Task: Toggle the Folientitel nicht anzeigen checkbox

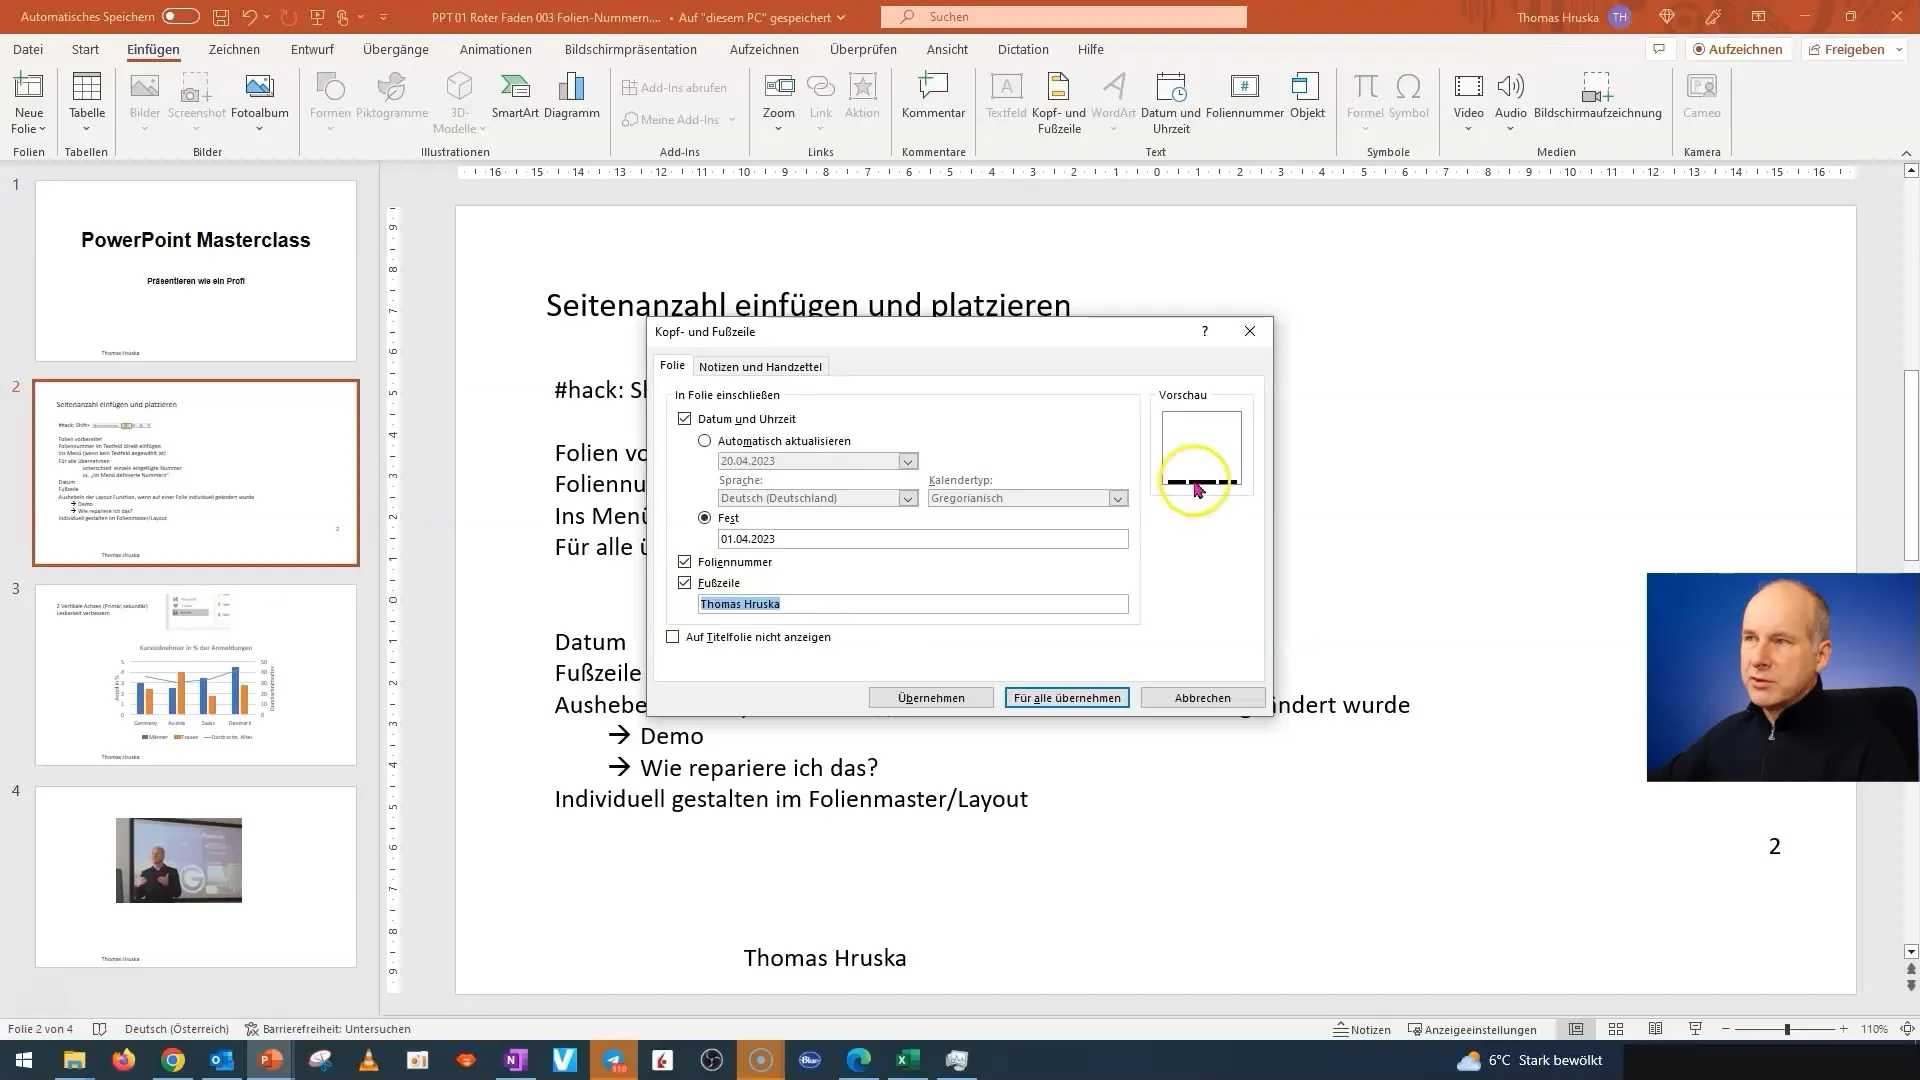Action: click(x=674, y=637)
